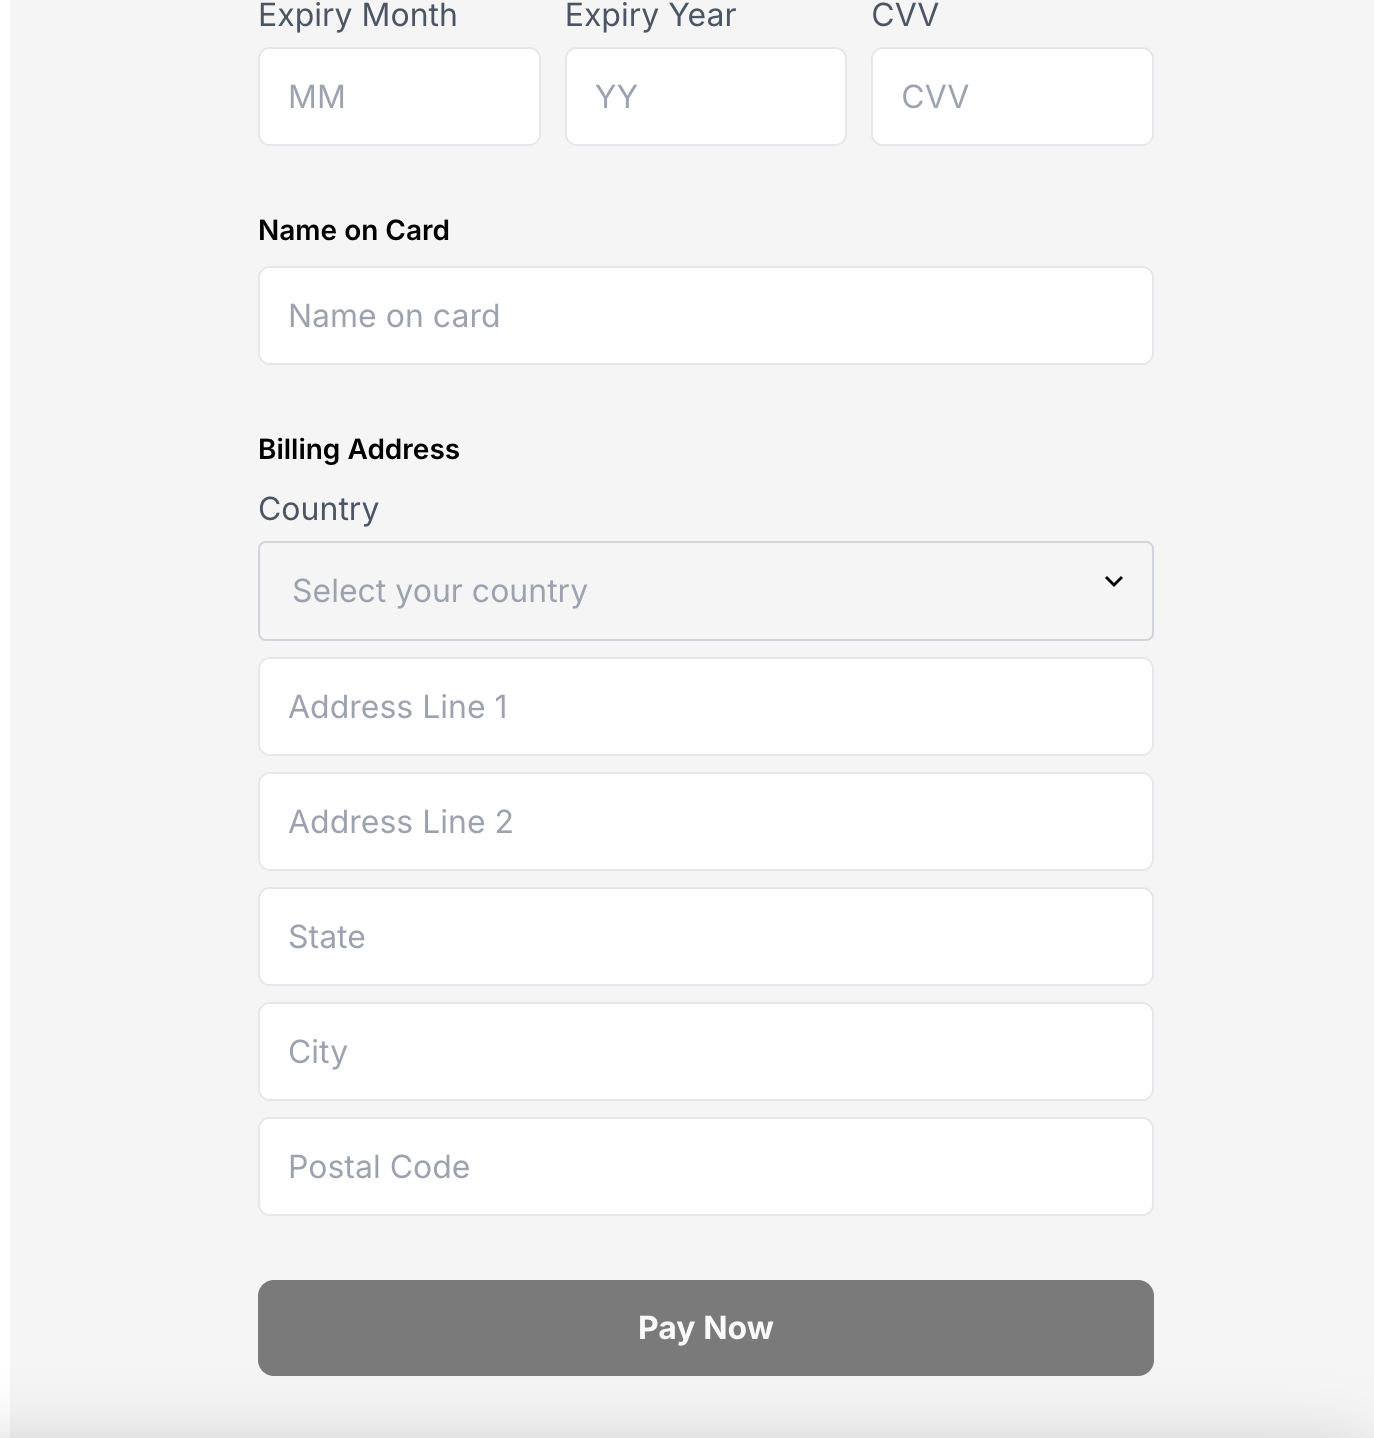
Task: Click the 'Billing Address' heading
Action: tap(358, 449)
